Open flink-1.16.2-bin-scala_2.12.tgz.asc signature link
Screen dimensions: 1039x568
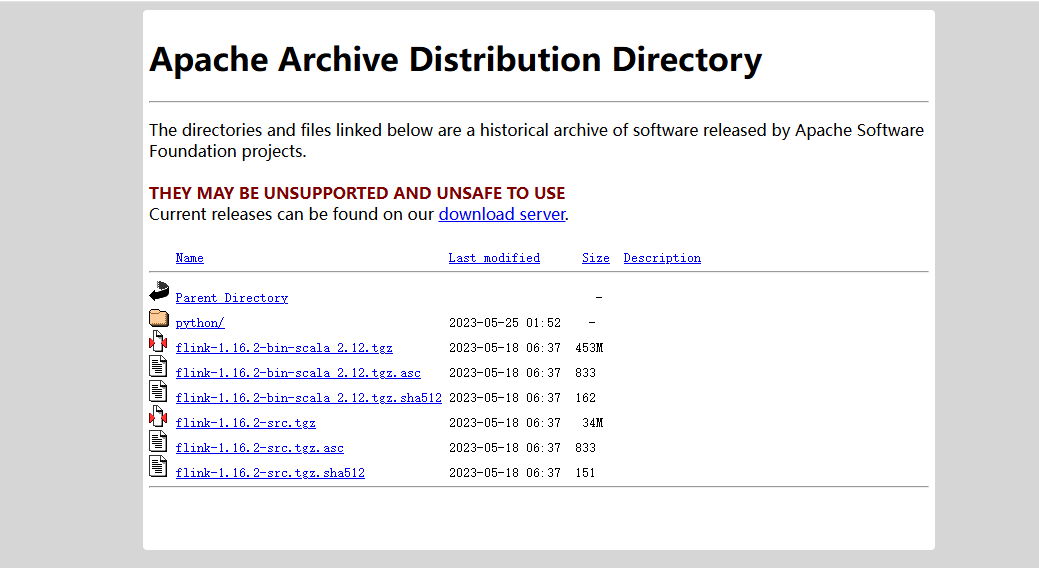pyautogui.click(x=298, y=373)
